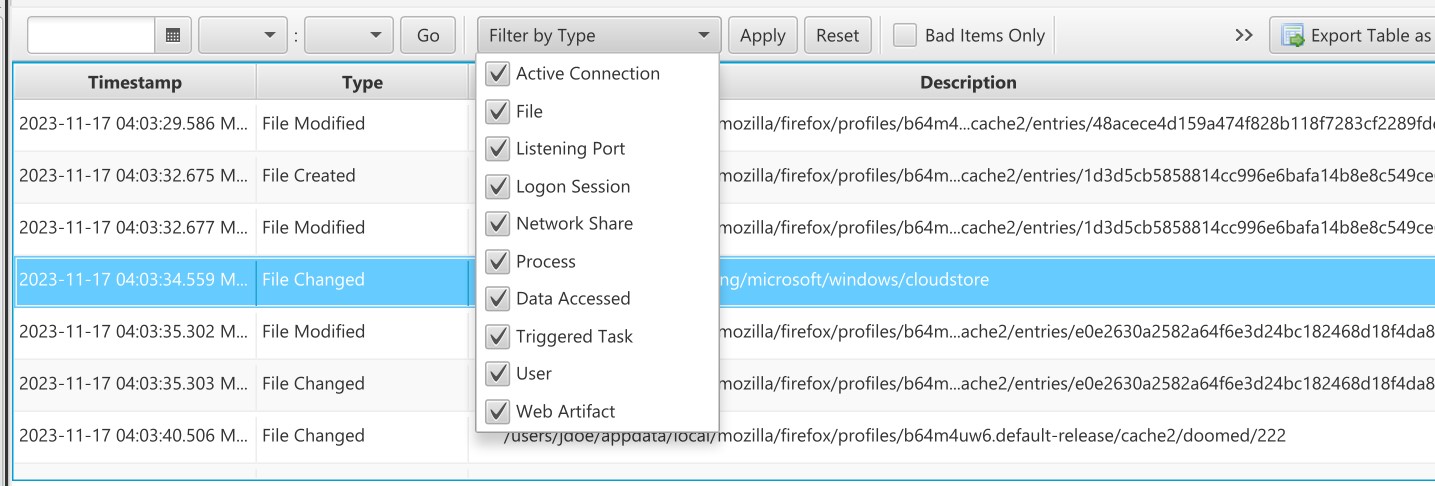Select Network Share in filter list
The image size is (1435, 486).
pos(574,223)
